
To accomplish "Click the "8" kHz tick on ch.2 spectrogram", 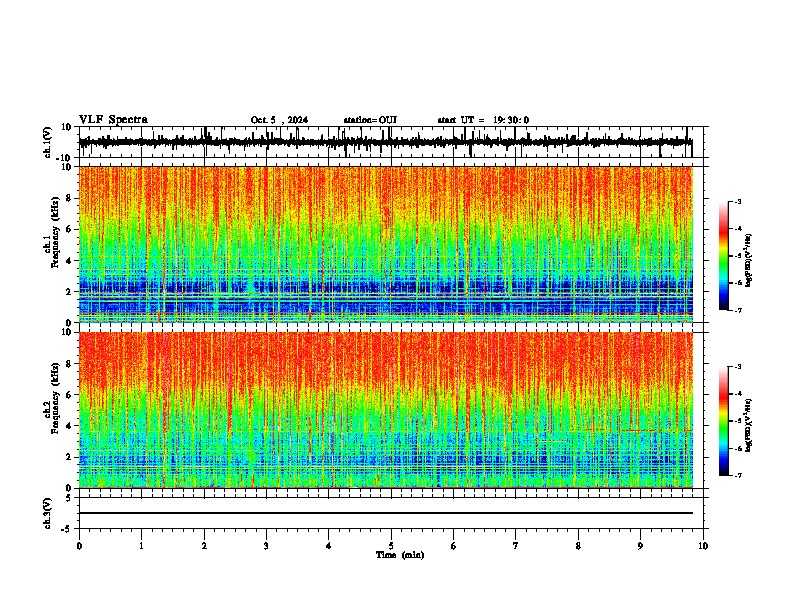I will 70,364.
